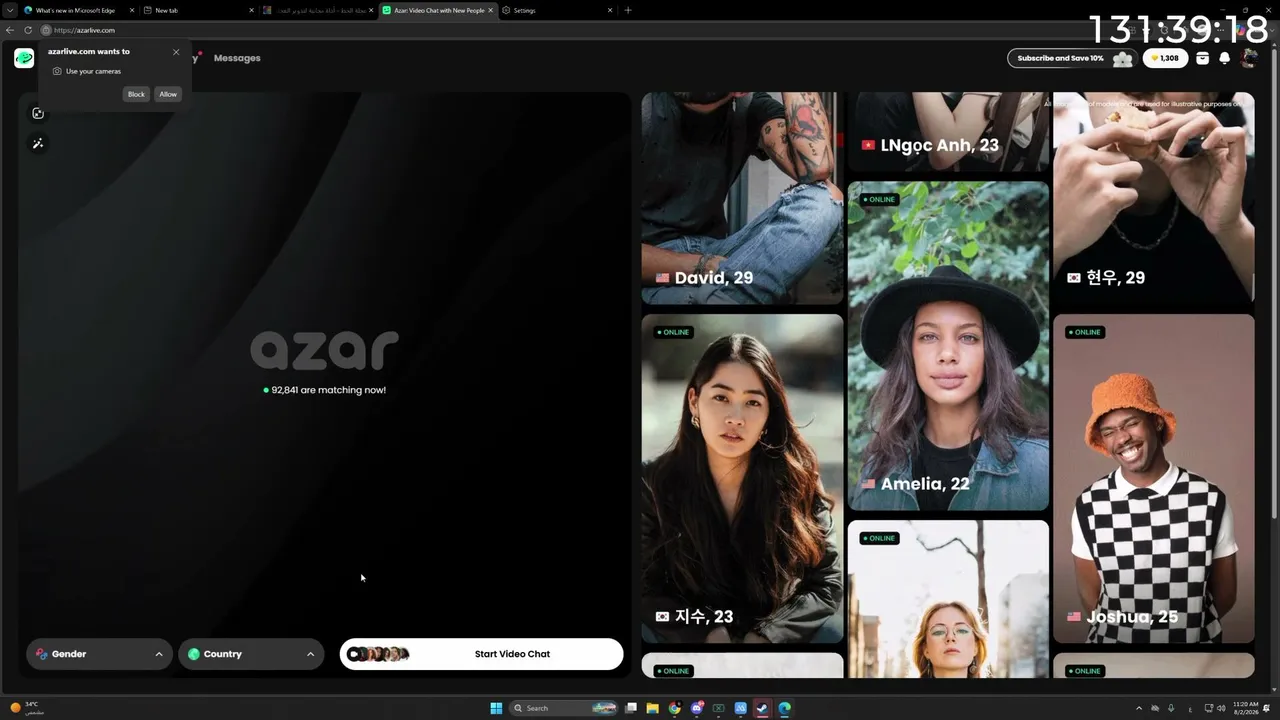Block camera access for azarlive.com
The width and height of the screenshot is (1280, 720).
pyautogui.click(x=136, y=94)
